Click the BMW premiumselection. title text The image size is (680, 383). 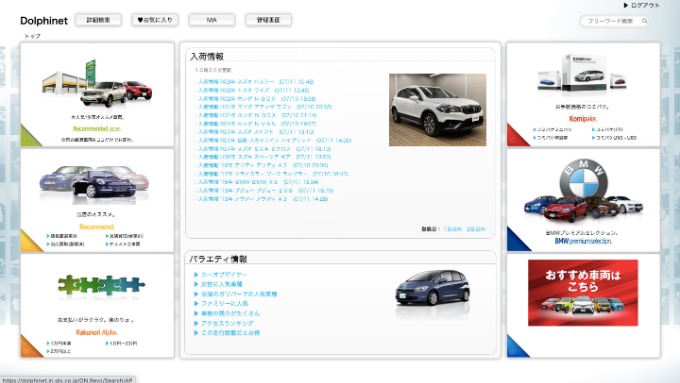click(x=583, y=241)
